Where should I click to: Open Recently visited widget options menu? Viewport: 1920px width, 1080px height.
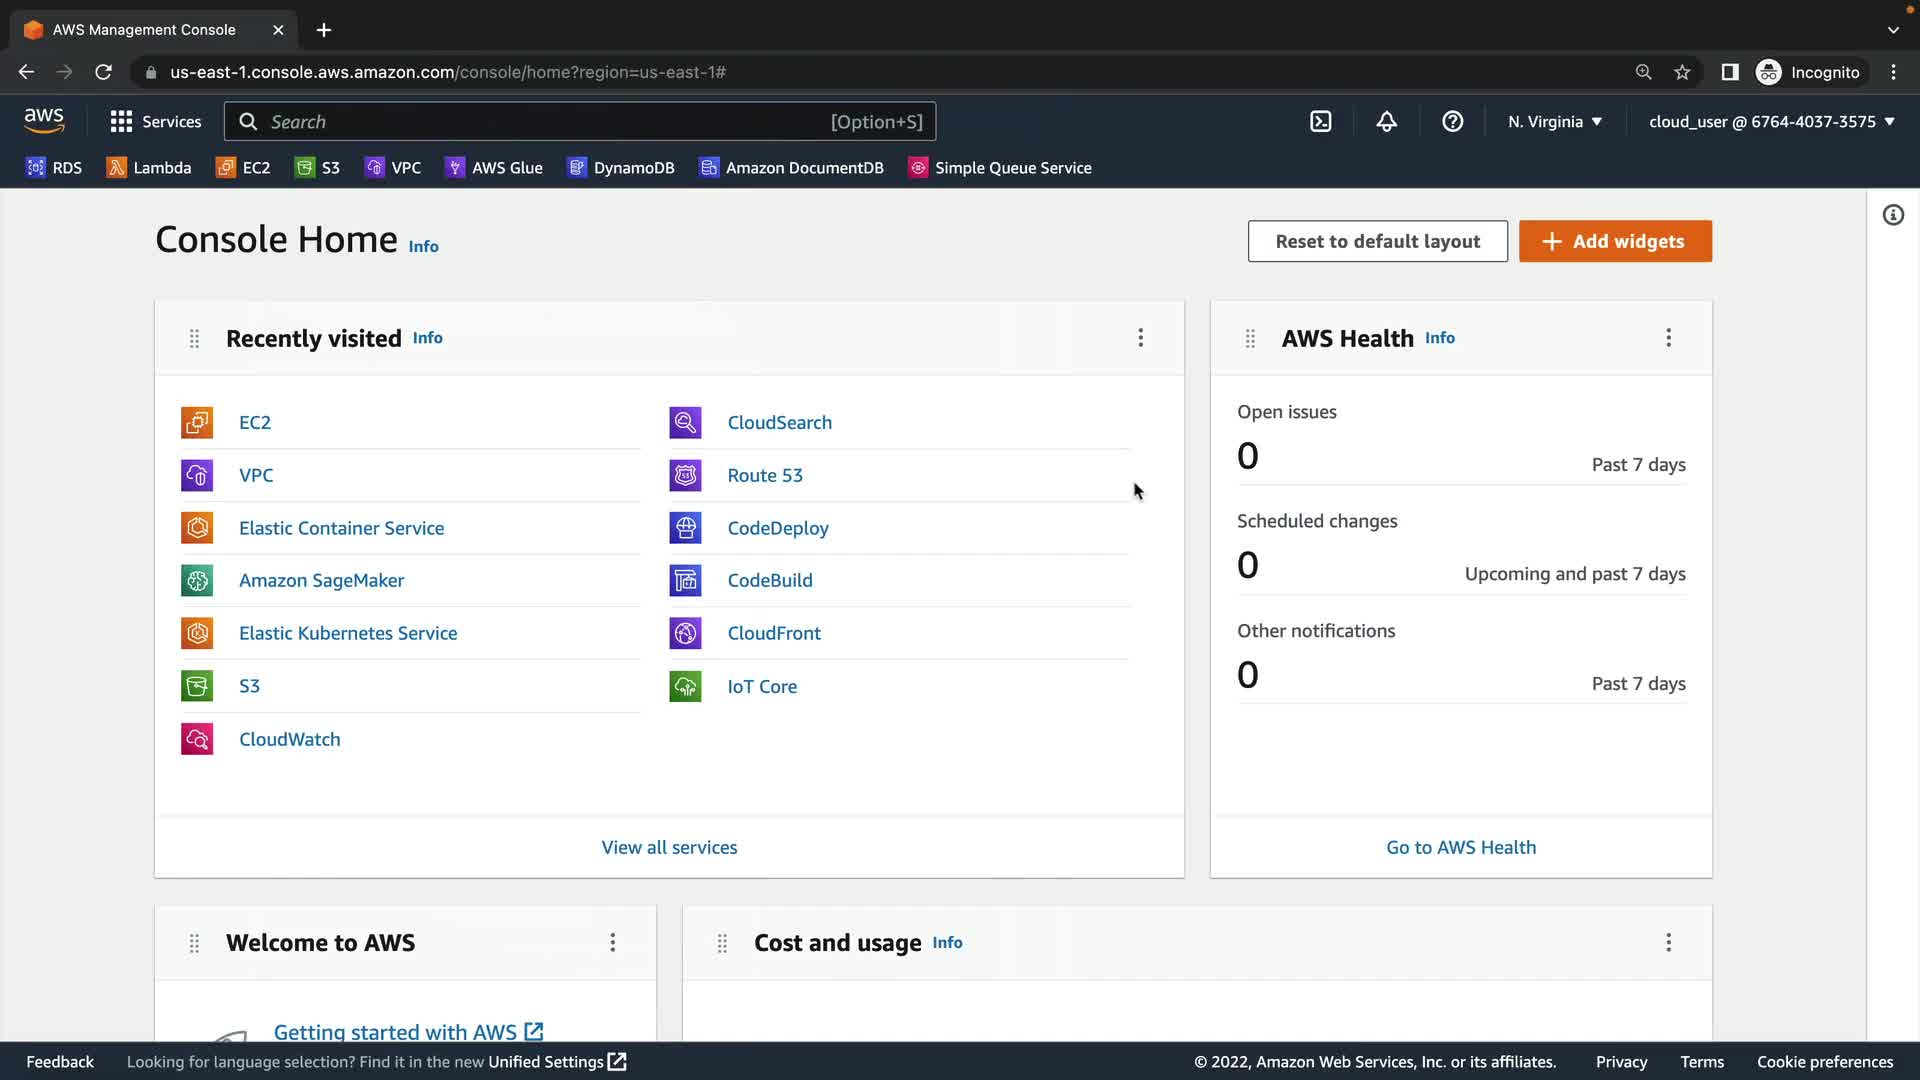click(1140, 338)
